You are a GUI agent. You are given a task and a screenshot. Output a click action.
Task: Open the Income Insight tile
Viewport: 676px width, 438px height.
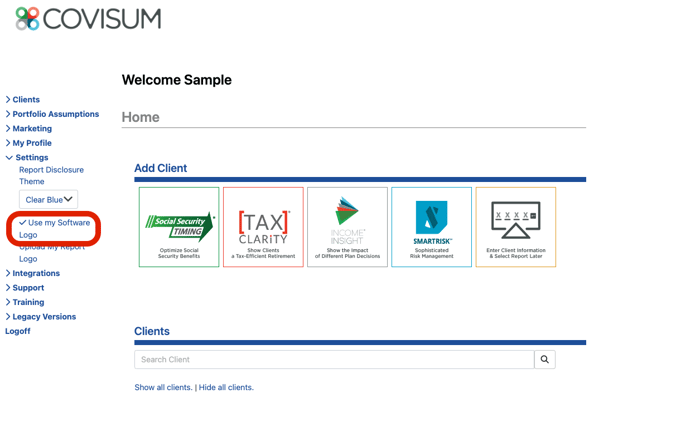click(x=347, y=227)
